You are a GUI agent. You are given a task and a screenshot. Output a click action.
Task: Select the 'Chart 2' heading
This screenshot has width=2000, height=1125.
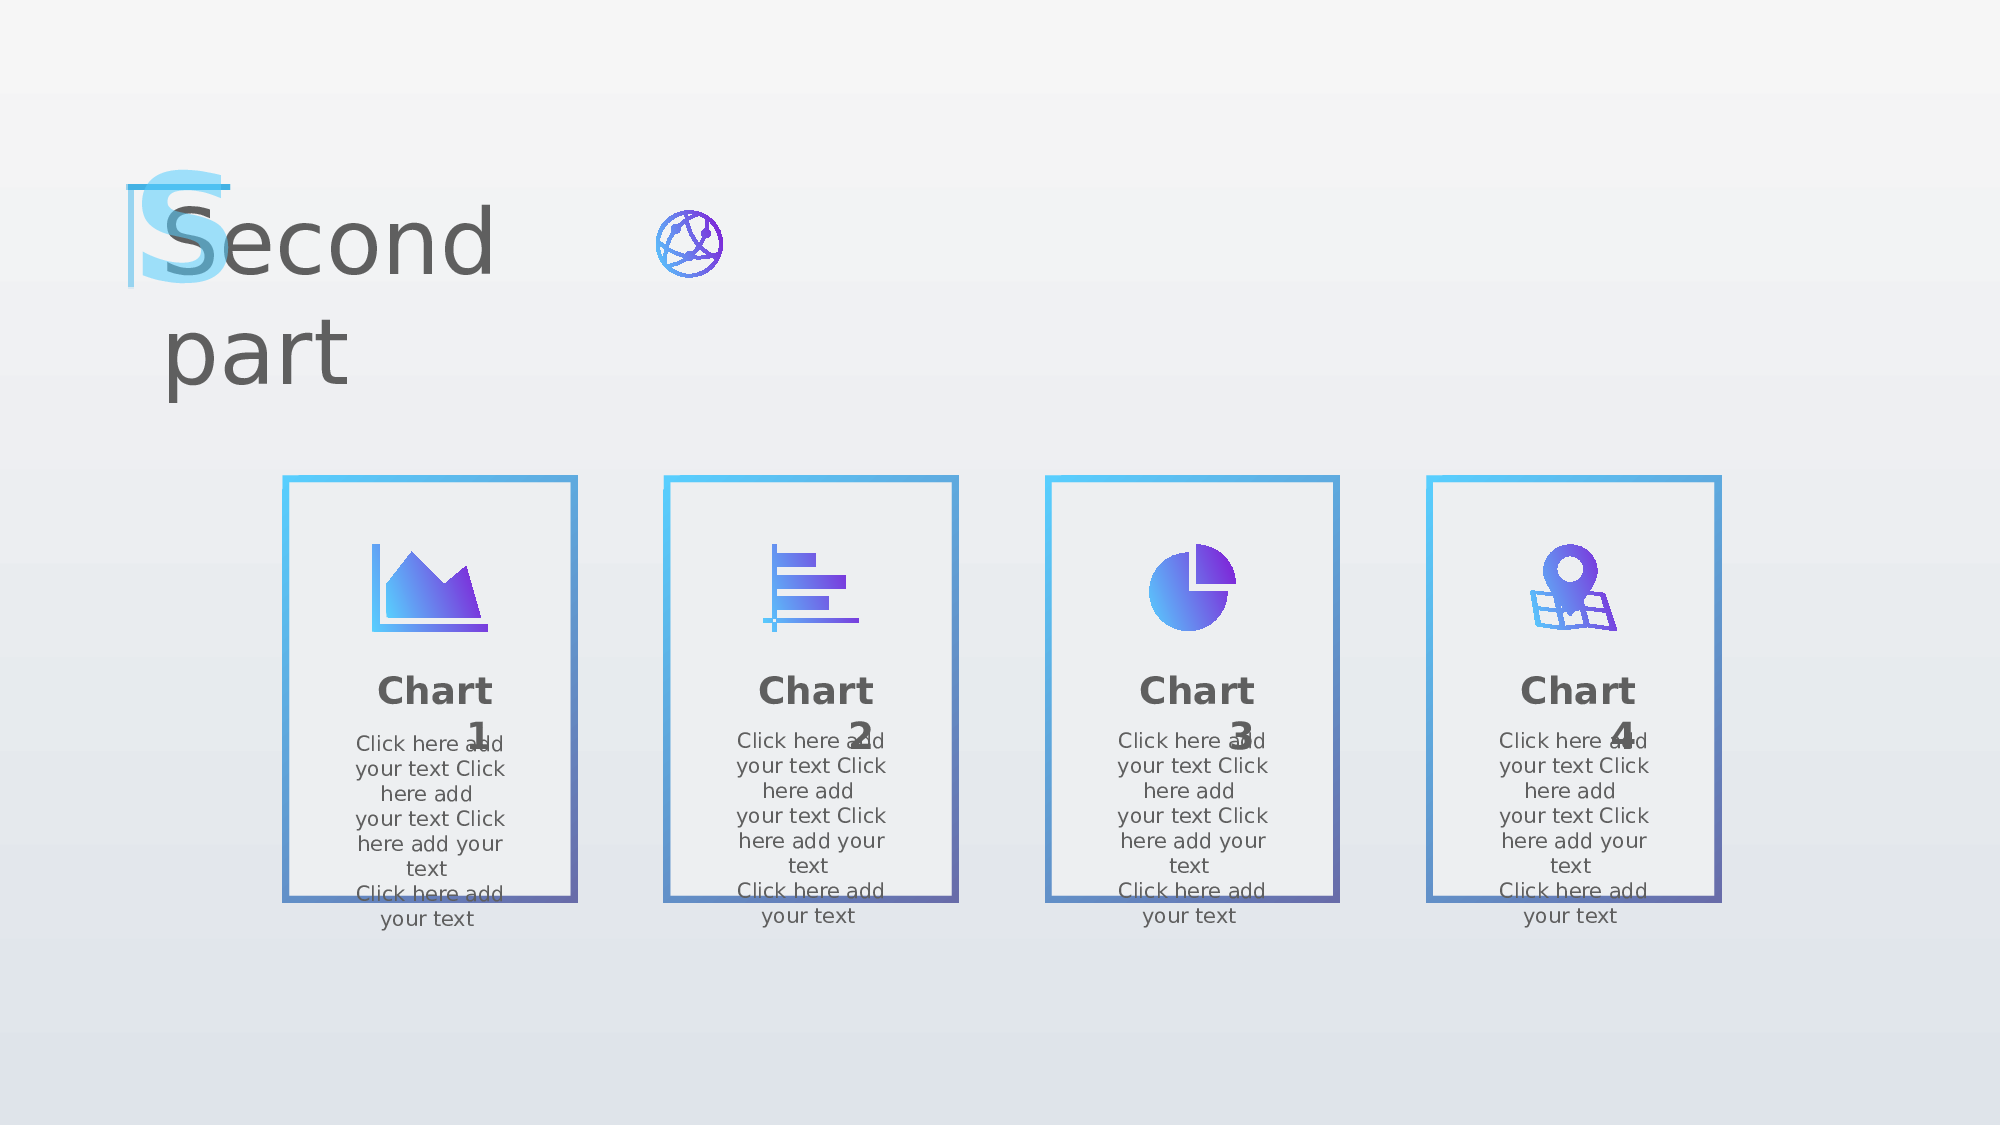817,713
